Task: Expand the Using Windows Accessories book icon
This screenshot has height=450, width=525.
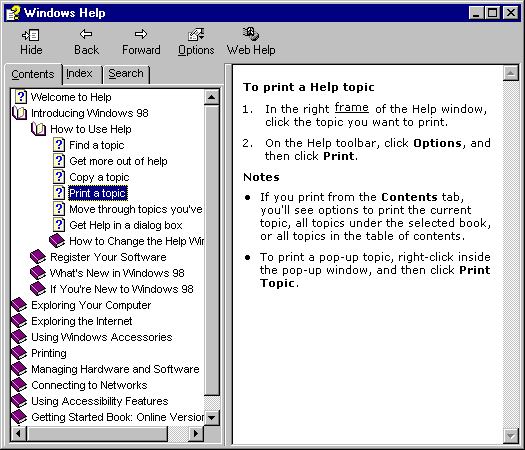Action: [x=19, y=337]
